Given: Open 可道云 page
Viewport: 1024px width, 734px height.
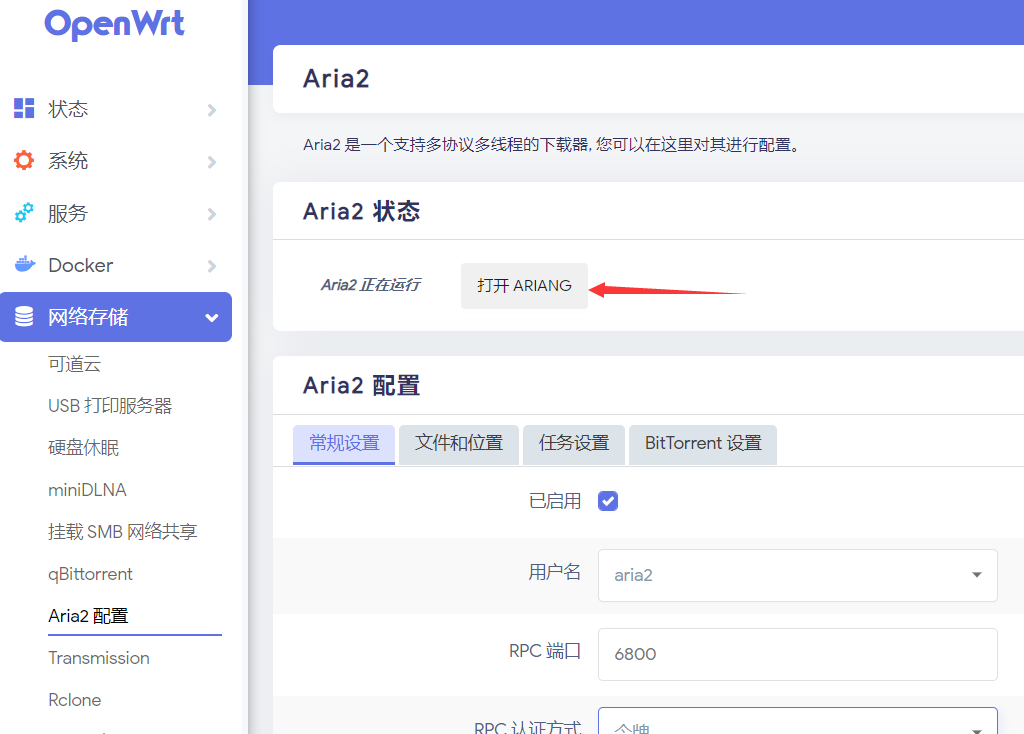Looking at the screenshot, I should pos(74,364).
